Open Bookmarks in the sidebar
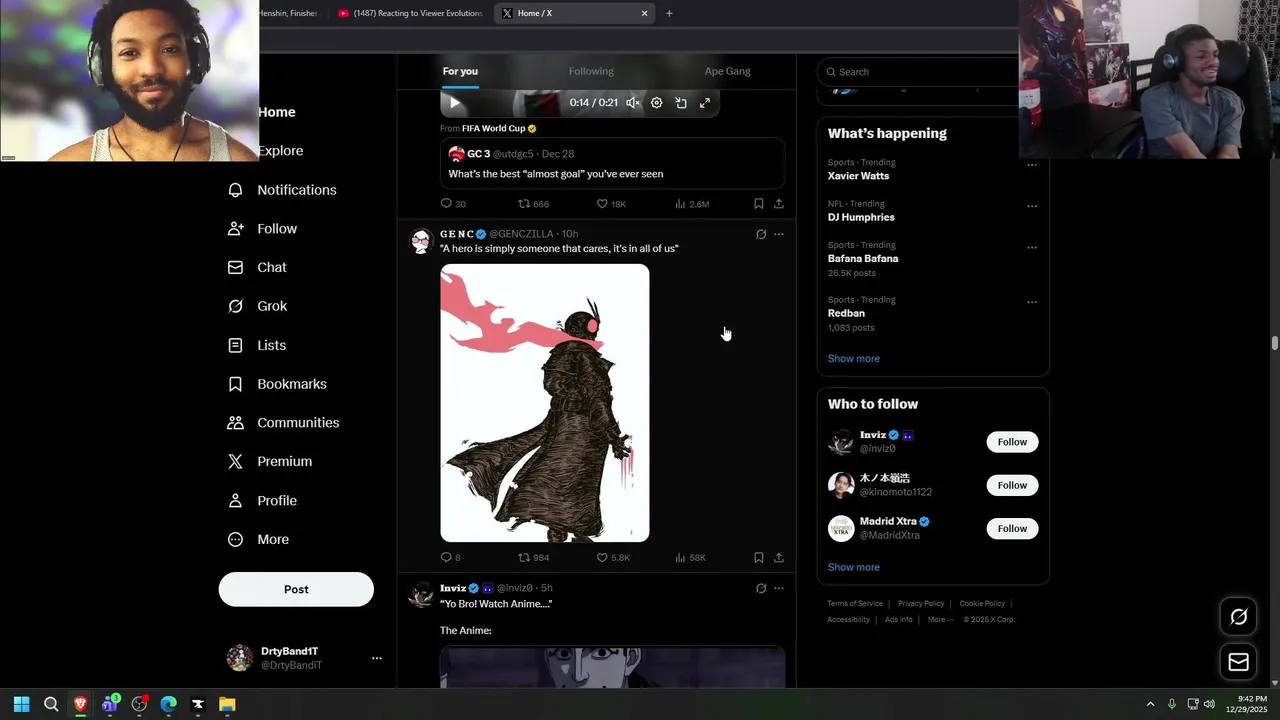 277,384
